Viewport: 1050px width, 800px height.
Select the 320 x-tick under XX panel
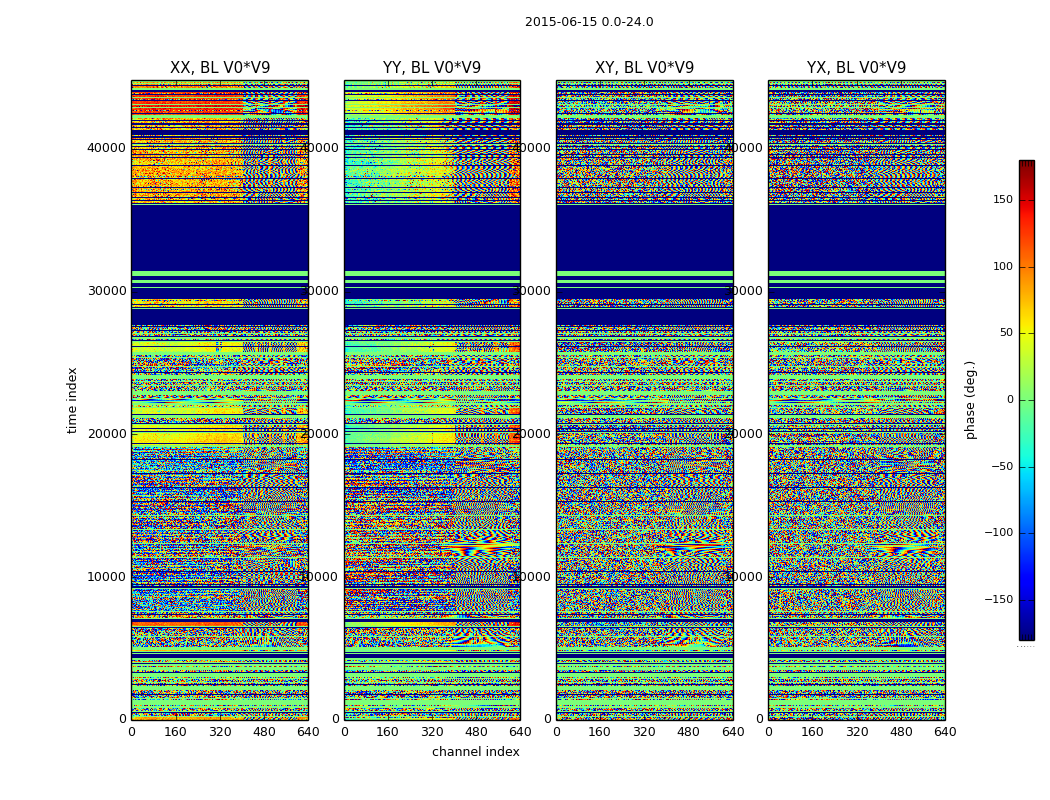[220, 732]
